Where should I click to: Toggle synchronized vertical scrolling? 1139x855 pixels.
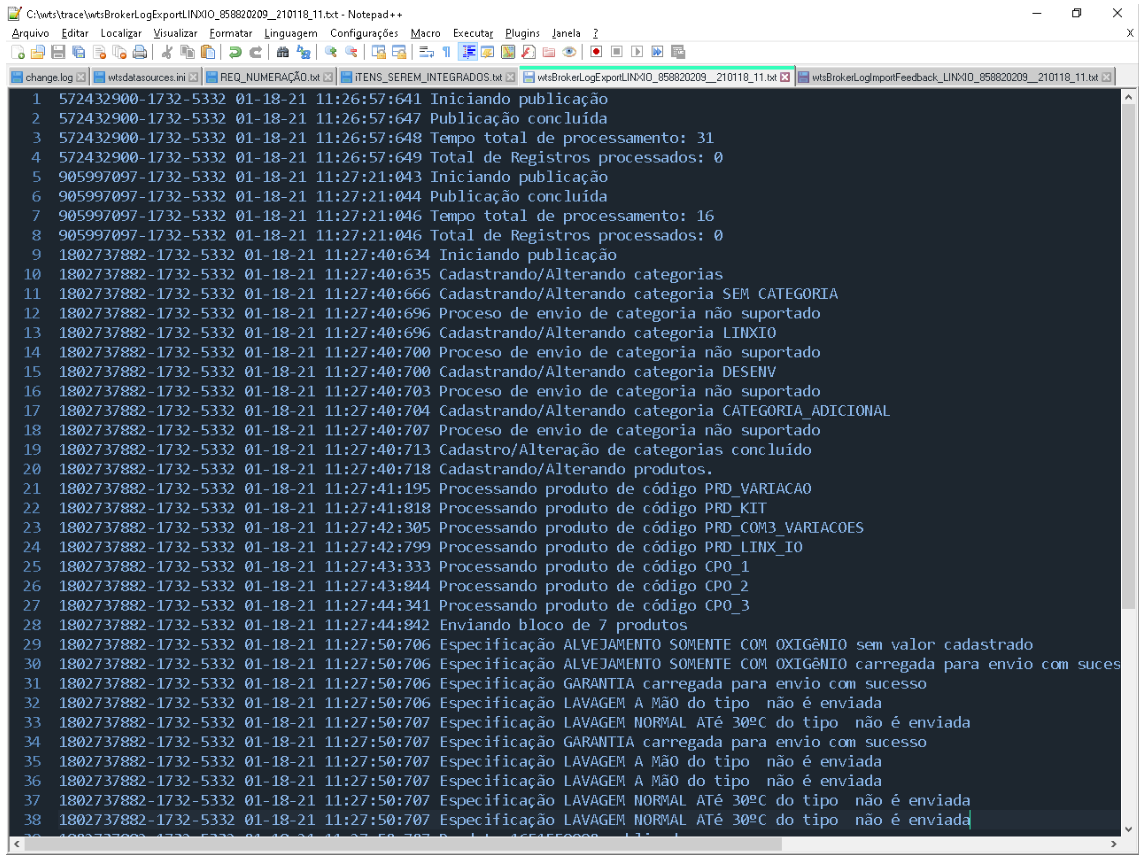(x=378, y=52)
